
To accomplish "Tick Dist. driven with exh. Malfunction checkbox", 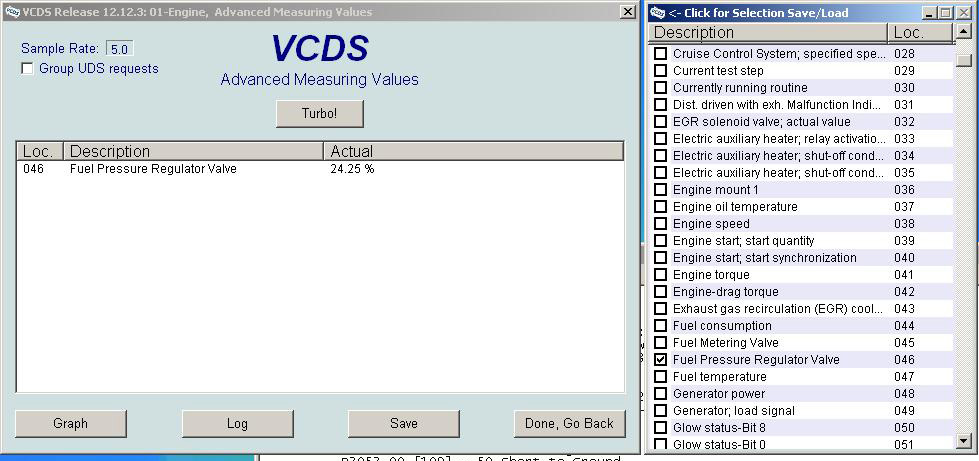I will [660, 105].
